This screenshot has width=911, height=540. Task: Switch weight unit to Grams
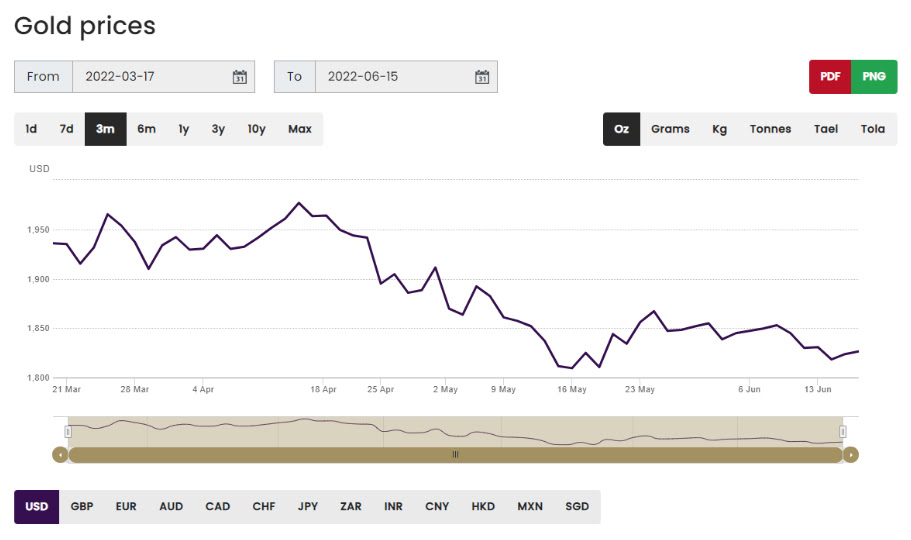tap(670, 129)
